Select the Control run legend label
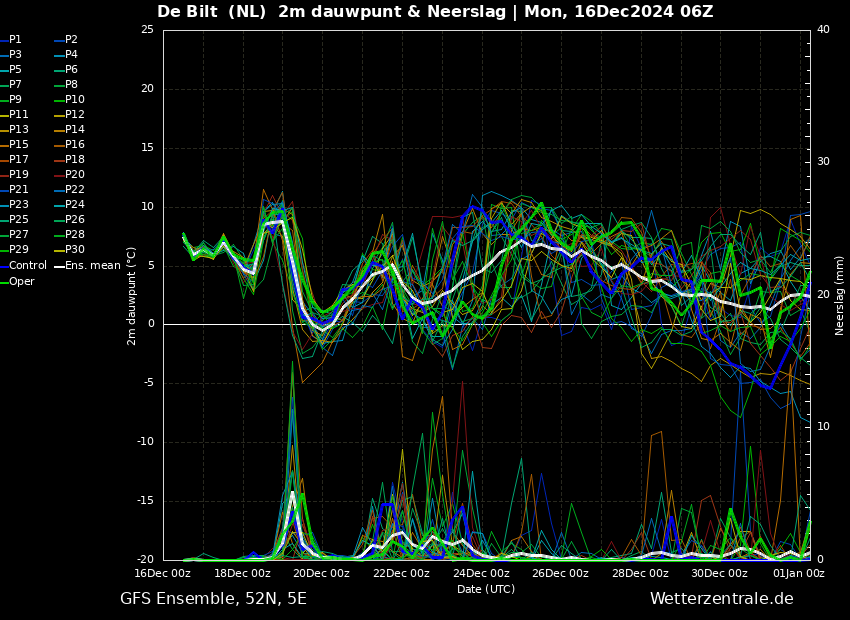 [27, 266]
